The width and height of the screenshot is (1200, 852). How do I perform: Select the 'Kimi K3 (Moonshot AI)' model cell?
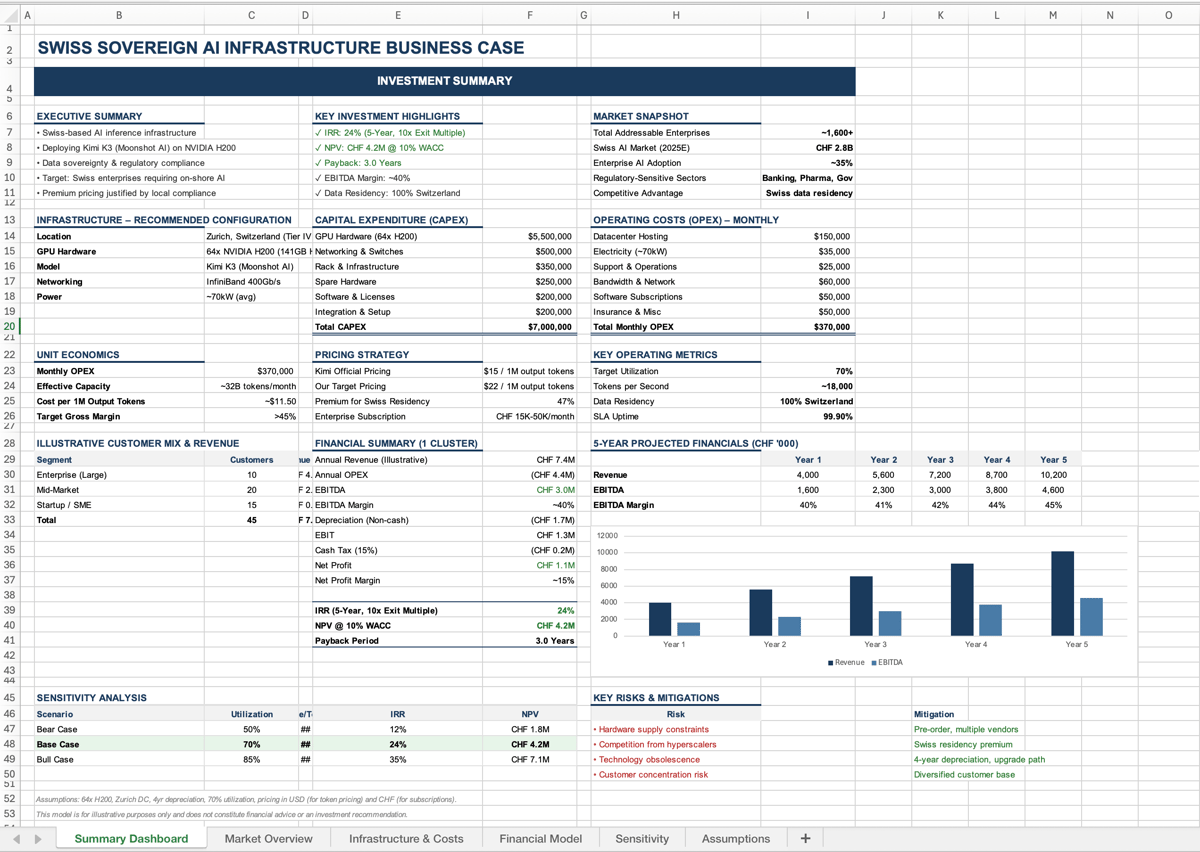[x=251, y=266]
